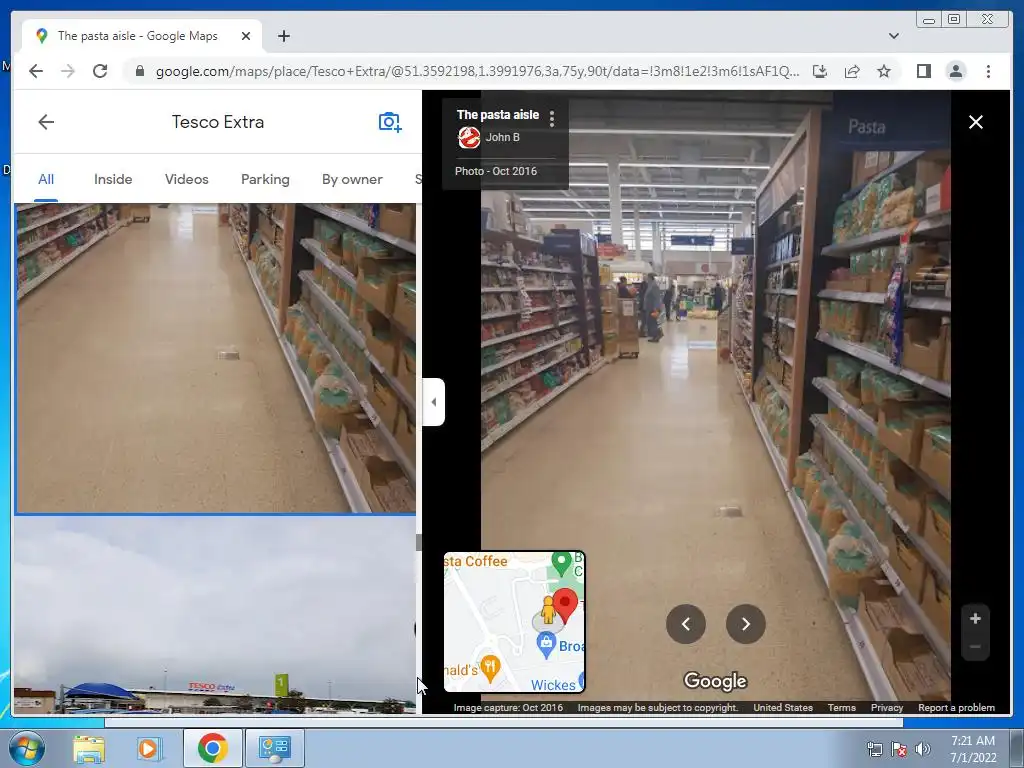Bookmark this page with star
The image size is (1024, 768).
point(884,71)
